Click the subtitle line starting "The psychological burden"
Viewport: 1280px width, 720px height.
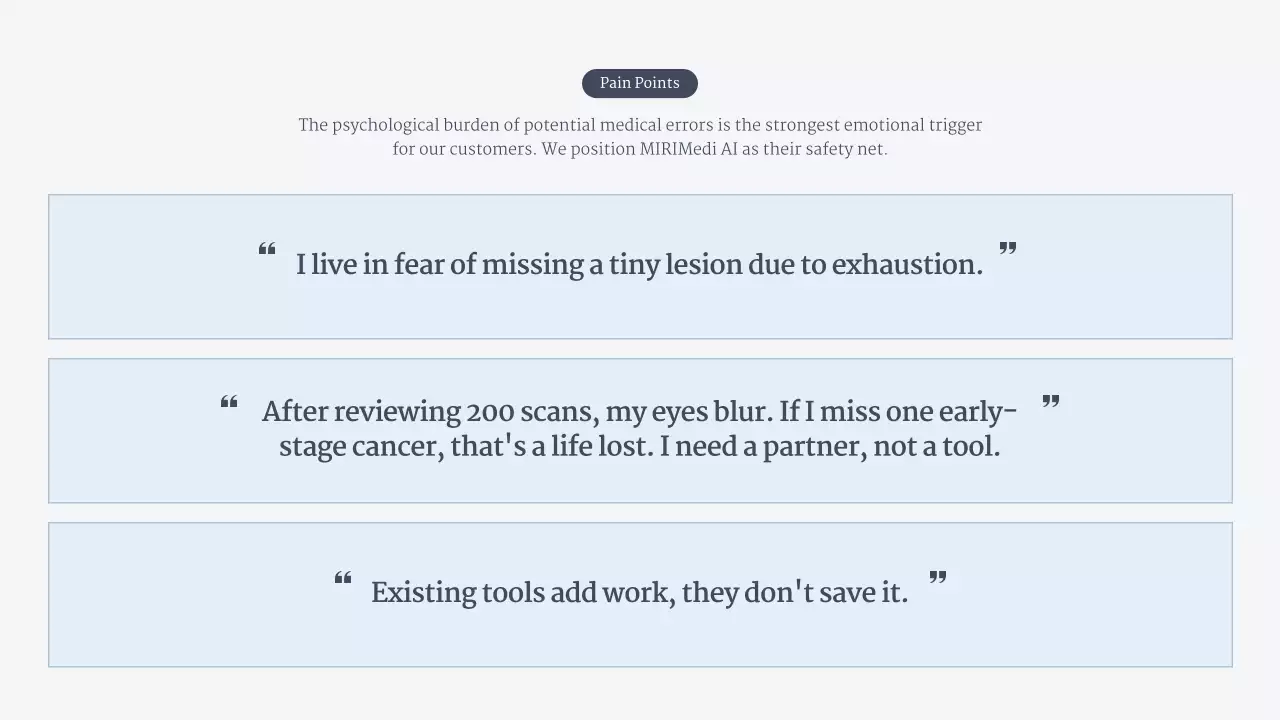(639, 126)
